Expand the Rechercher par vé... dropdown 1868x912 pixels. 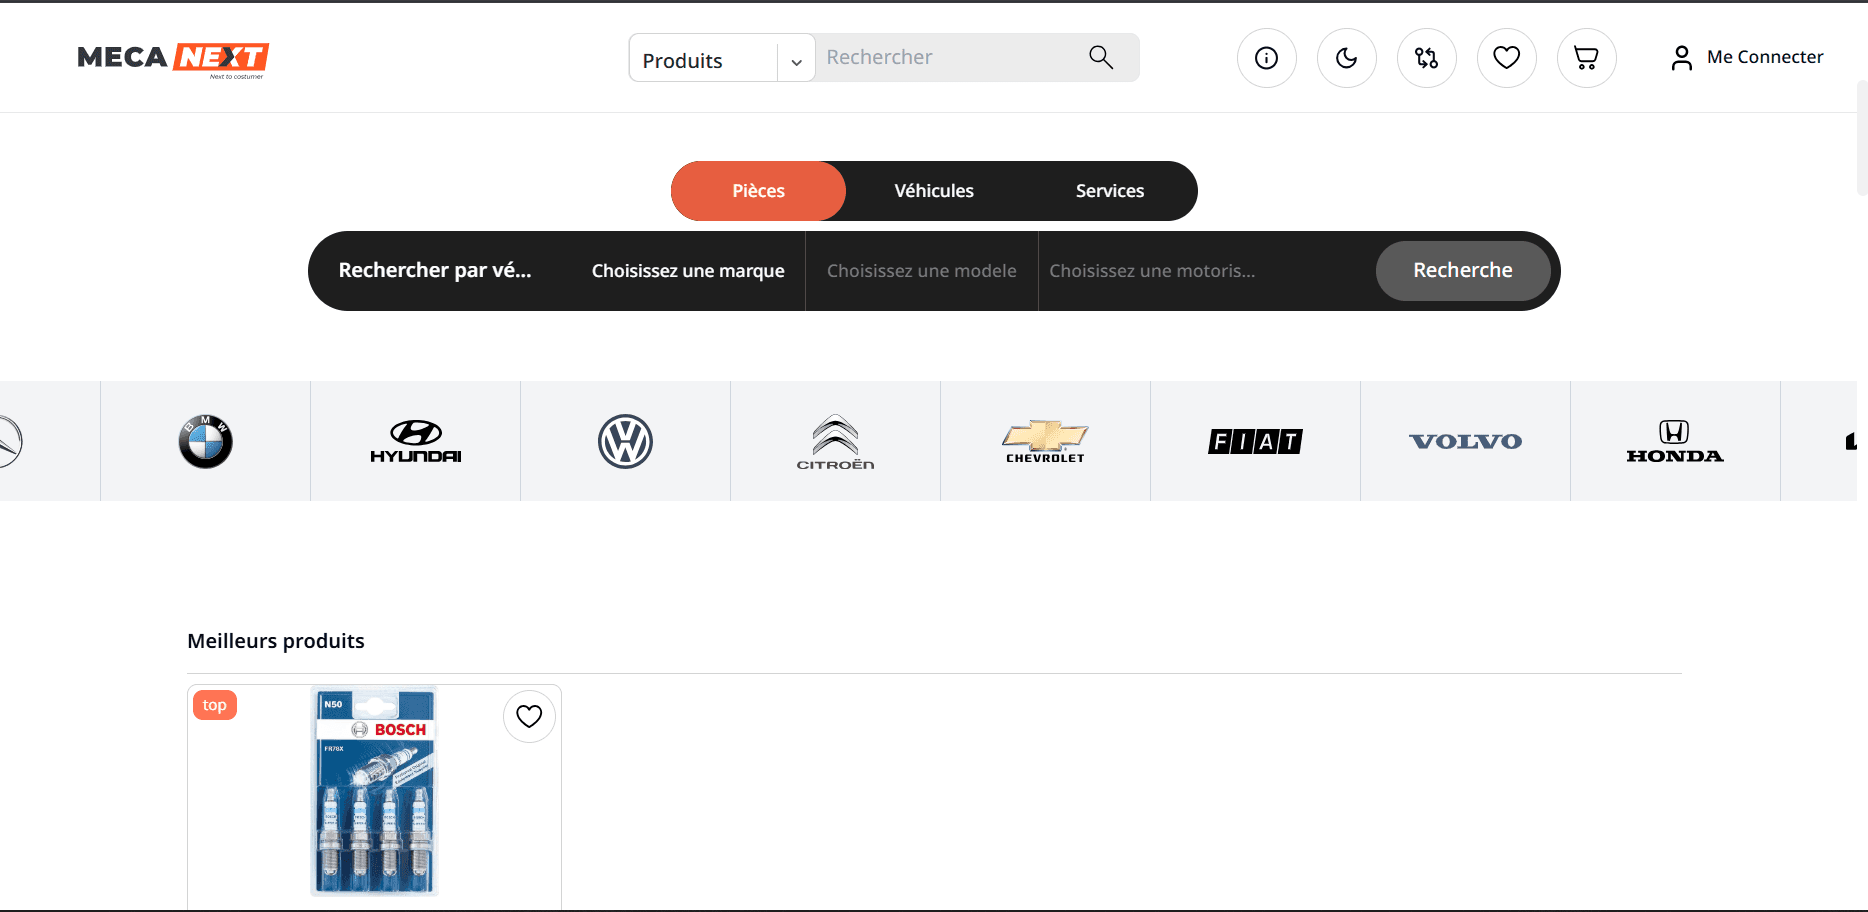pos(435,271)
